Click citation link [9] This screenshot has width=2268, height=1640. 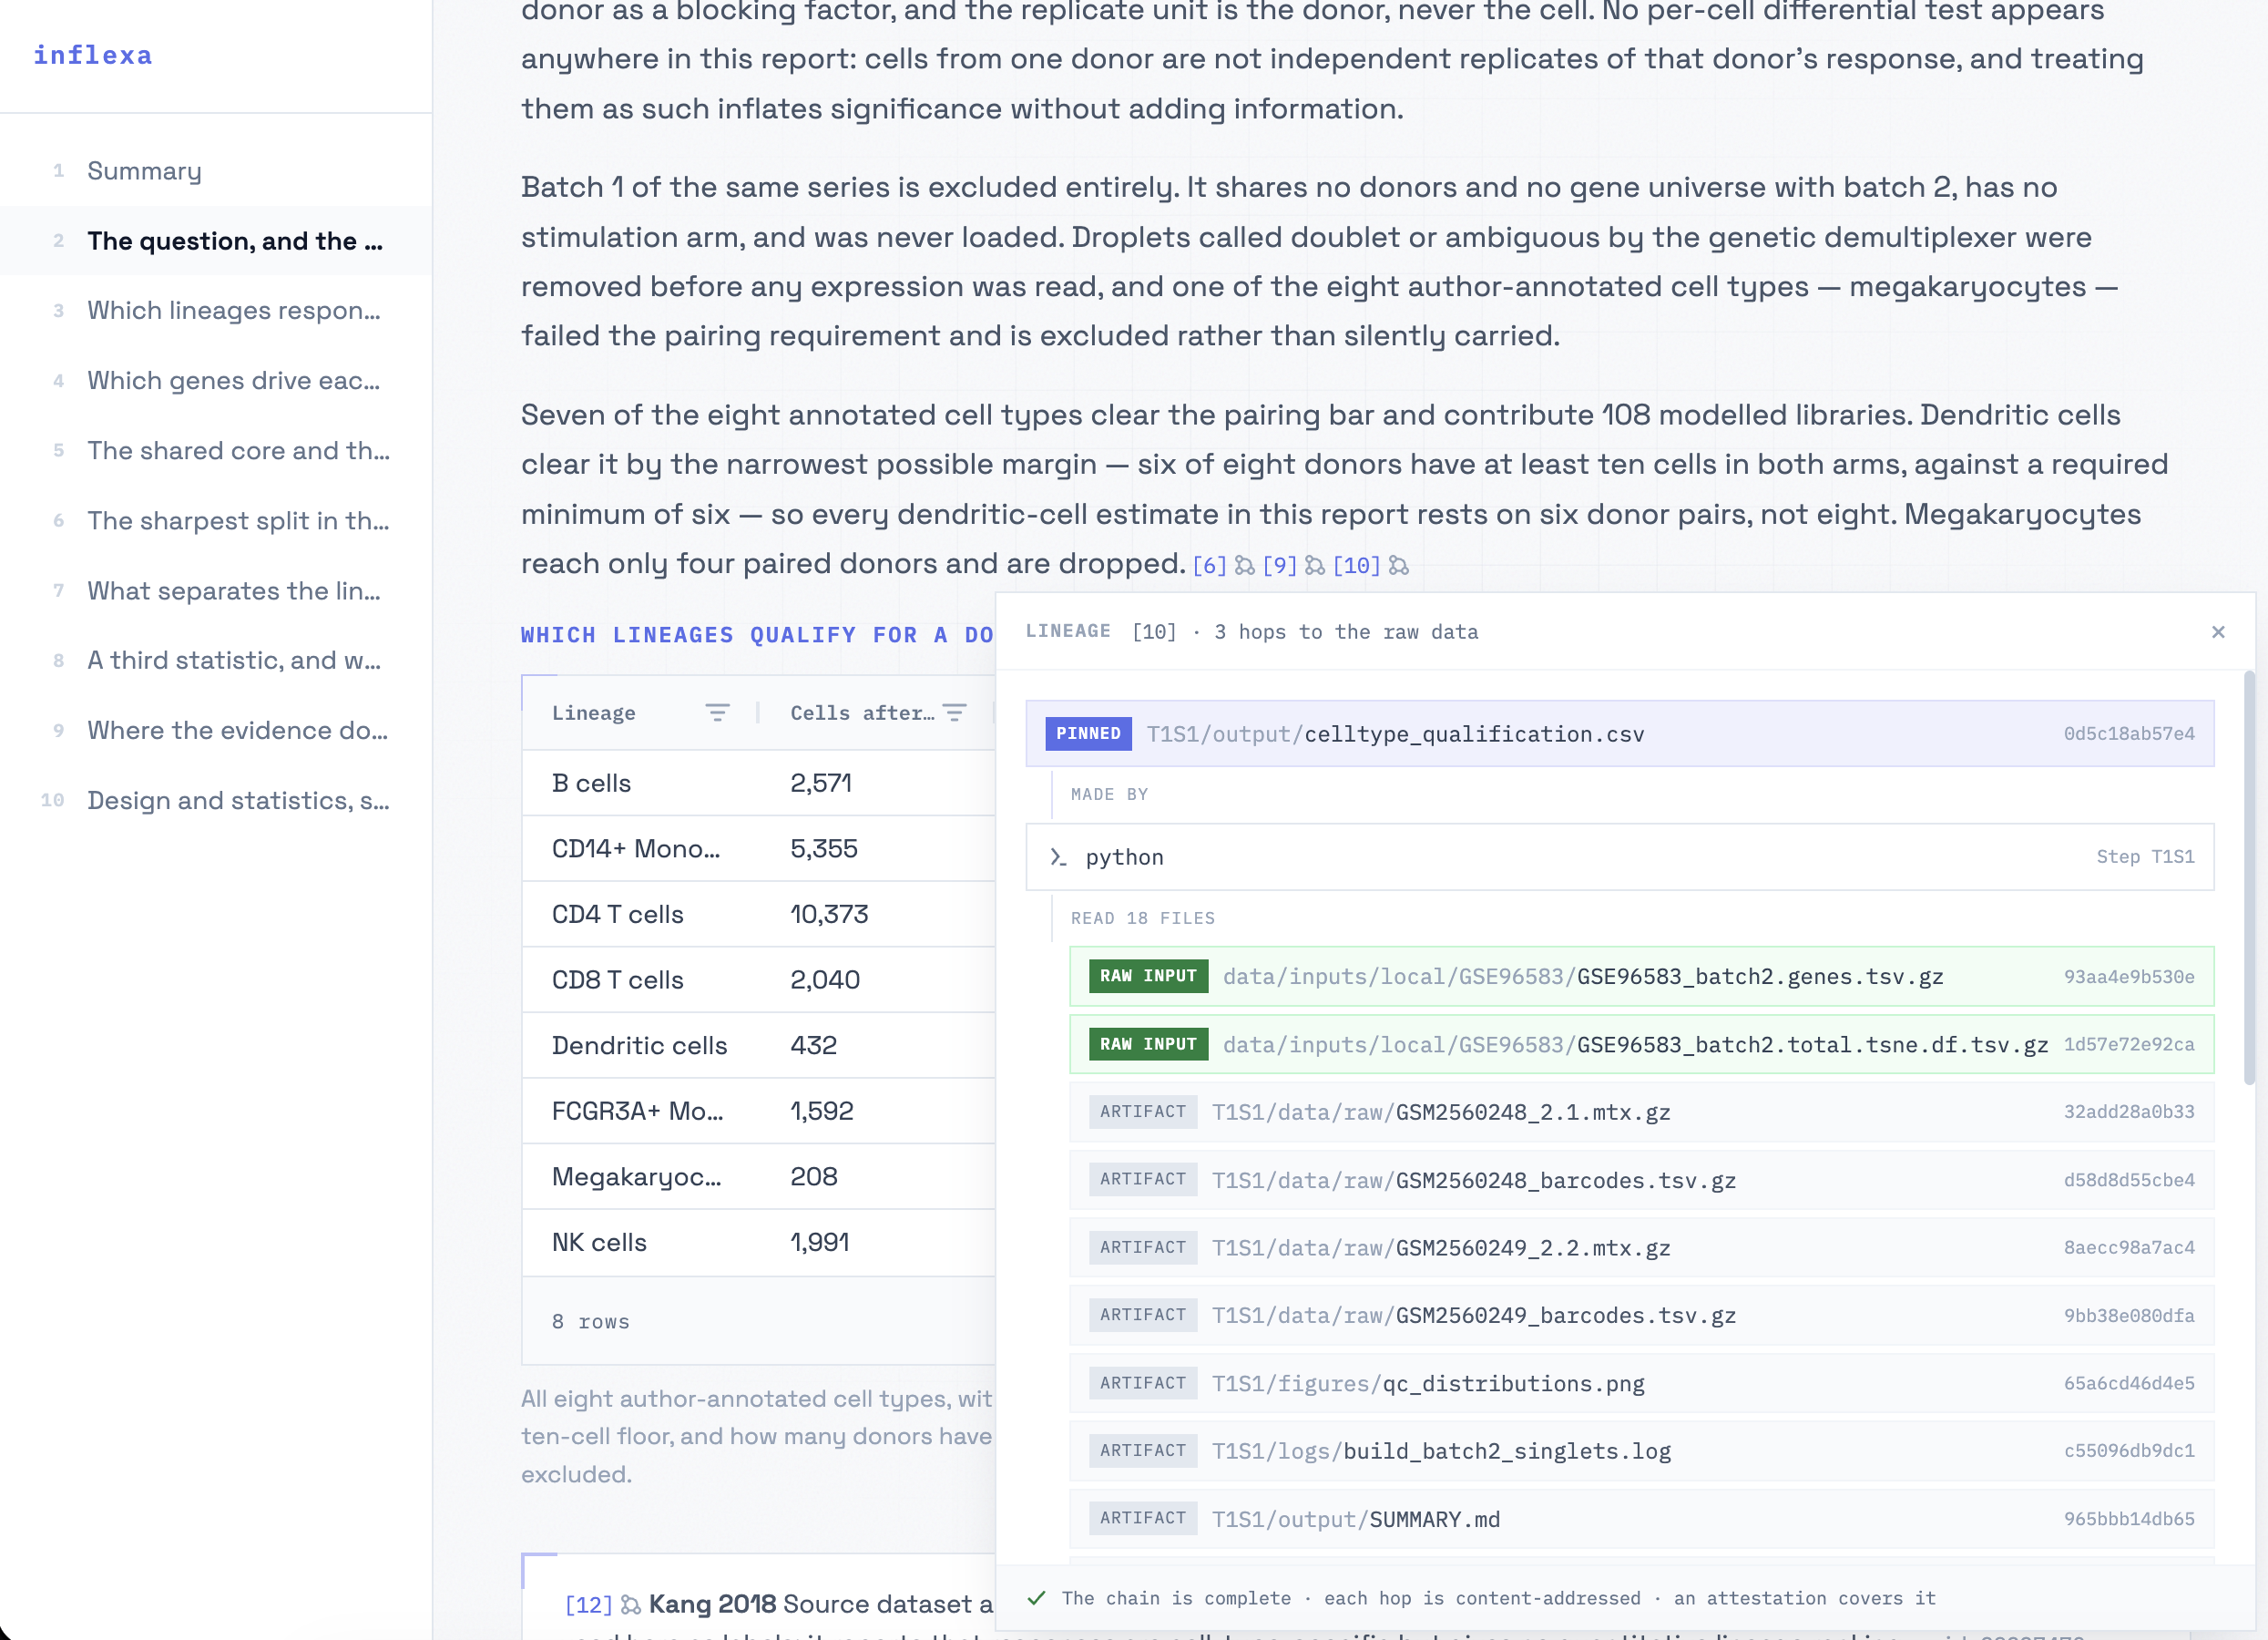1280,566
